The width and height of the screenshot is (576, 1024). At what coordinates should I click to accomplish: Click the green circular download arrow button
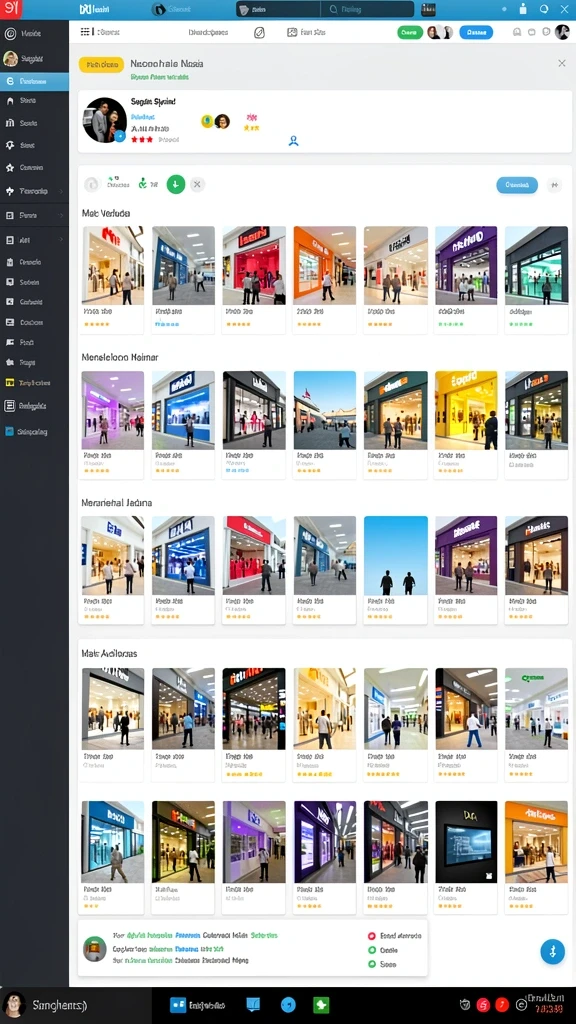(176, 185)
